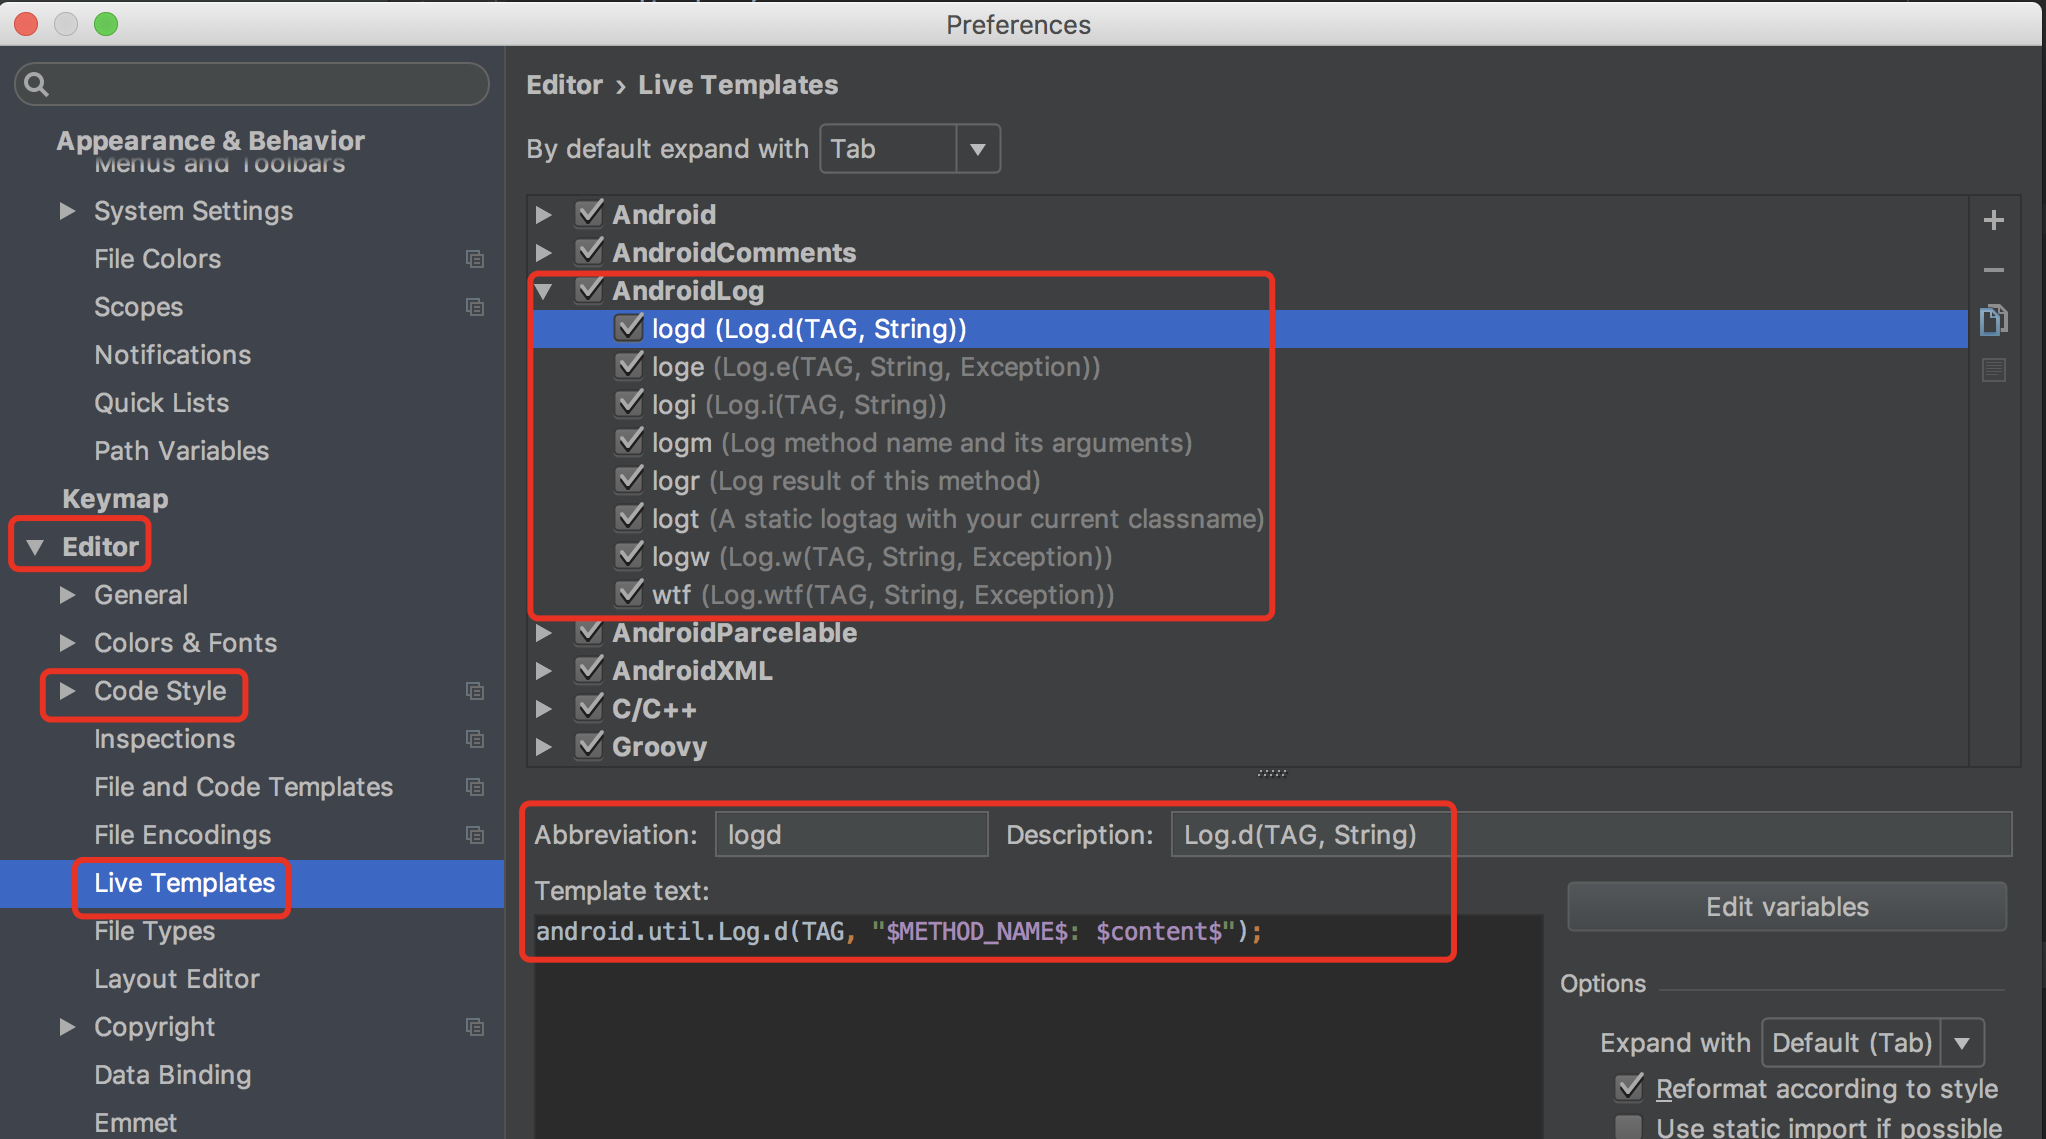Click the add template plus icon
This screenshot has width=2046, height=1139.
pyautogui.click(x=1993, y=220)
